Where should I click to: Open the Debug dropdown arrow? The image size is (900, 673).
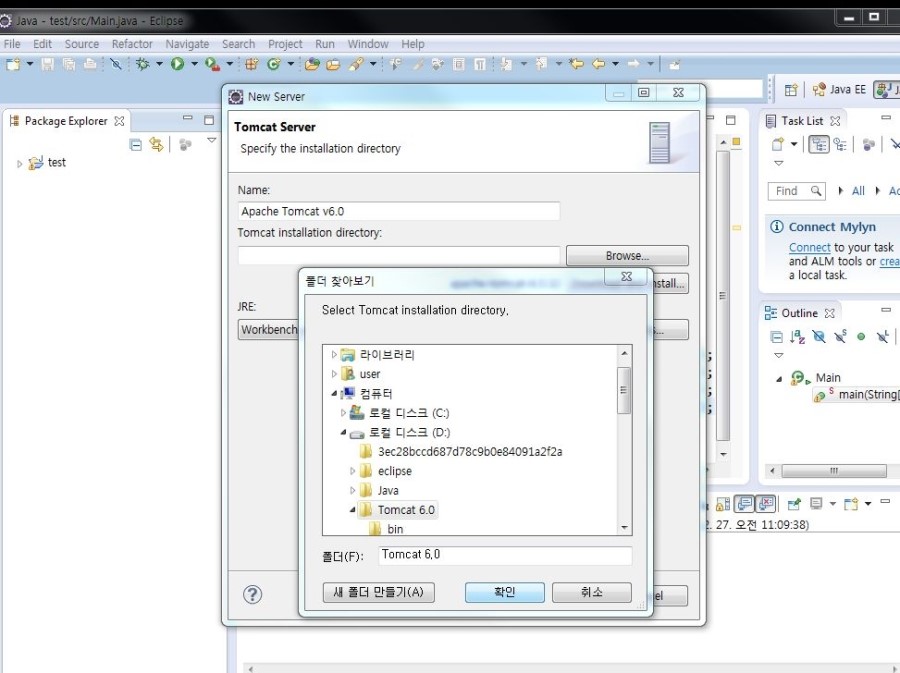(x=159, y=64)
